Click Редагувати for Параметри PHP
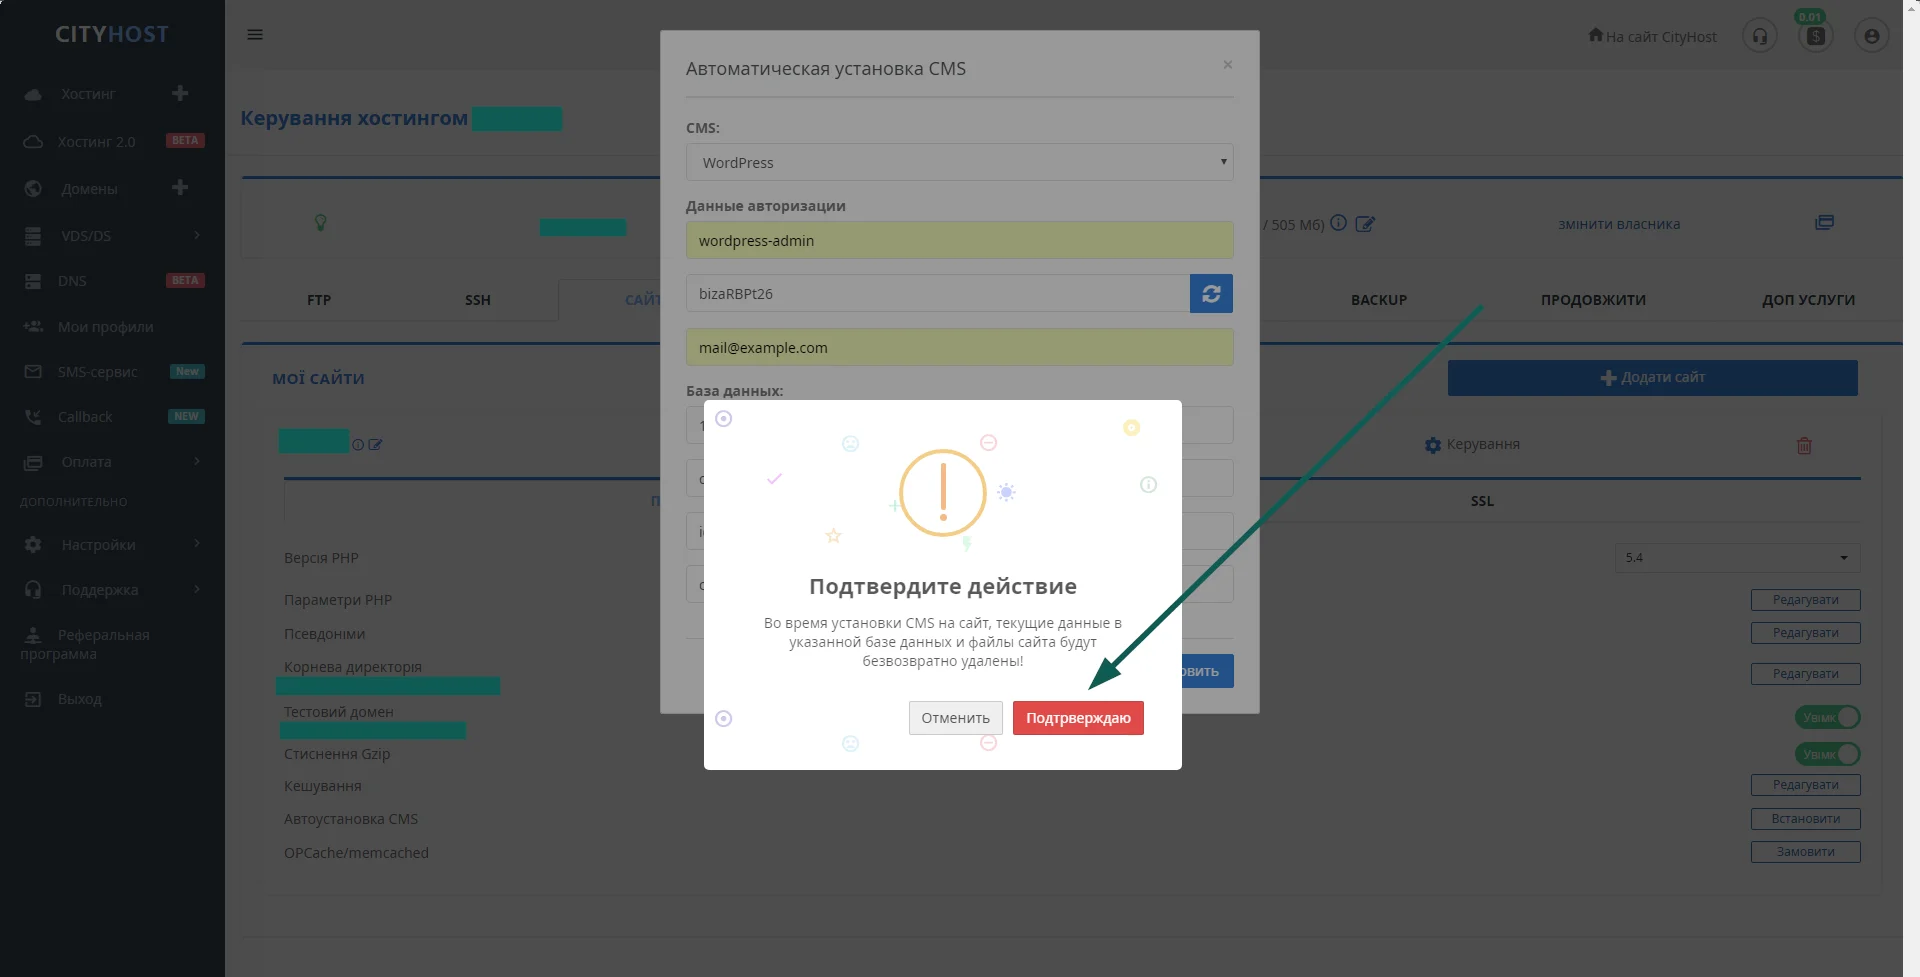Viewport: 1920px width, 977px height. point(1805,600)
